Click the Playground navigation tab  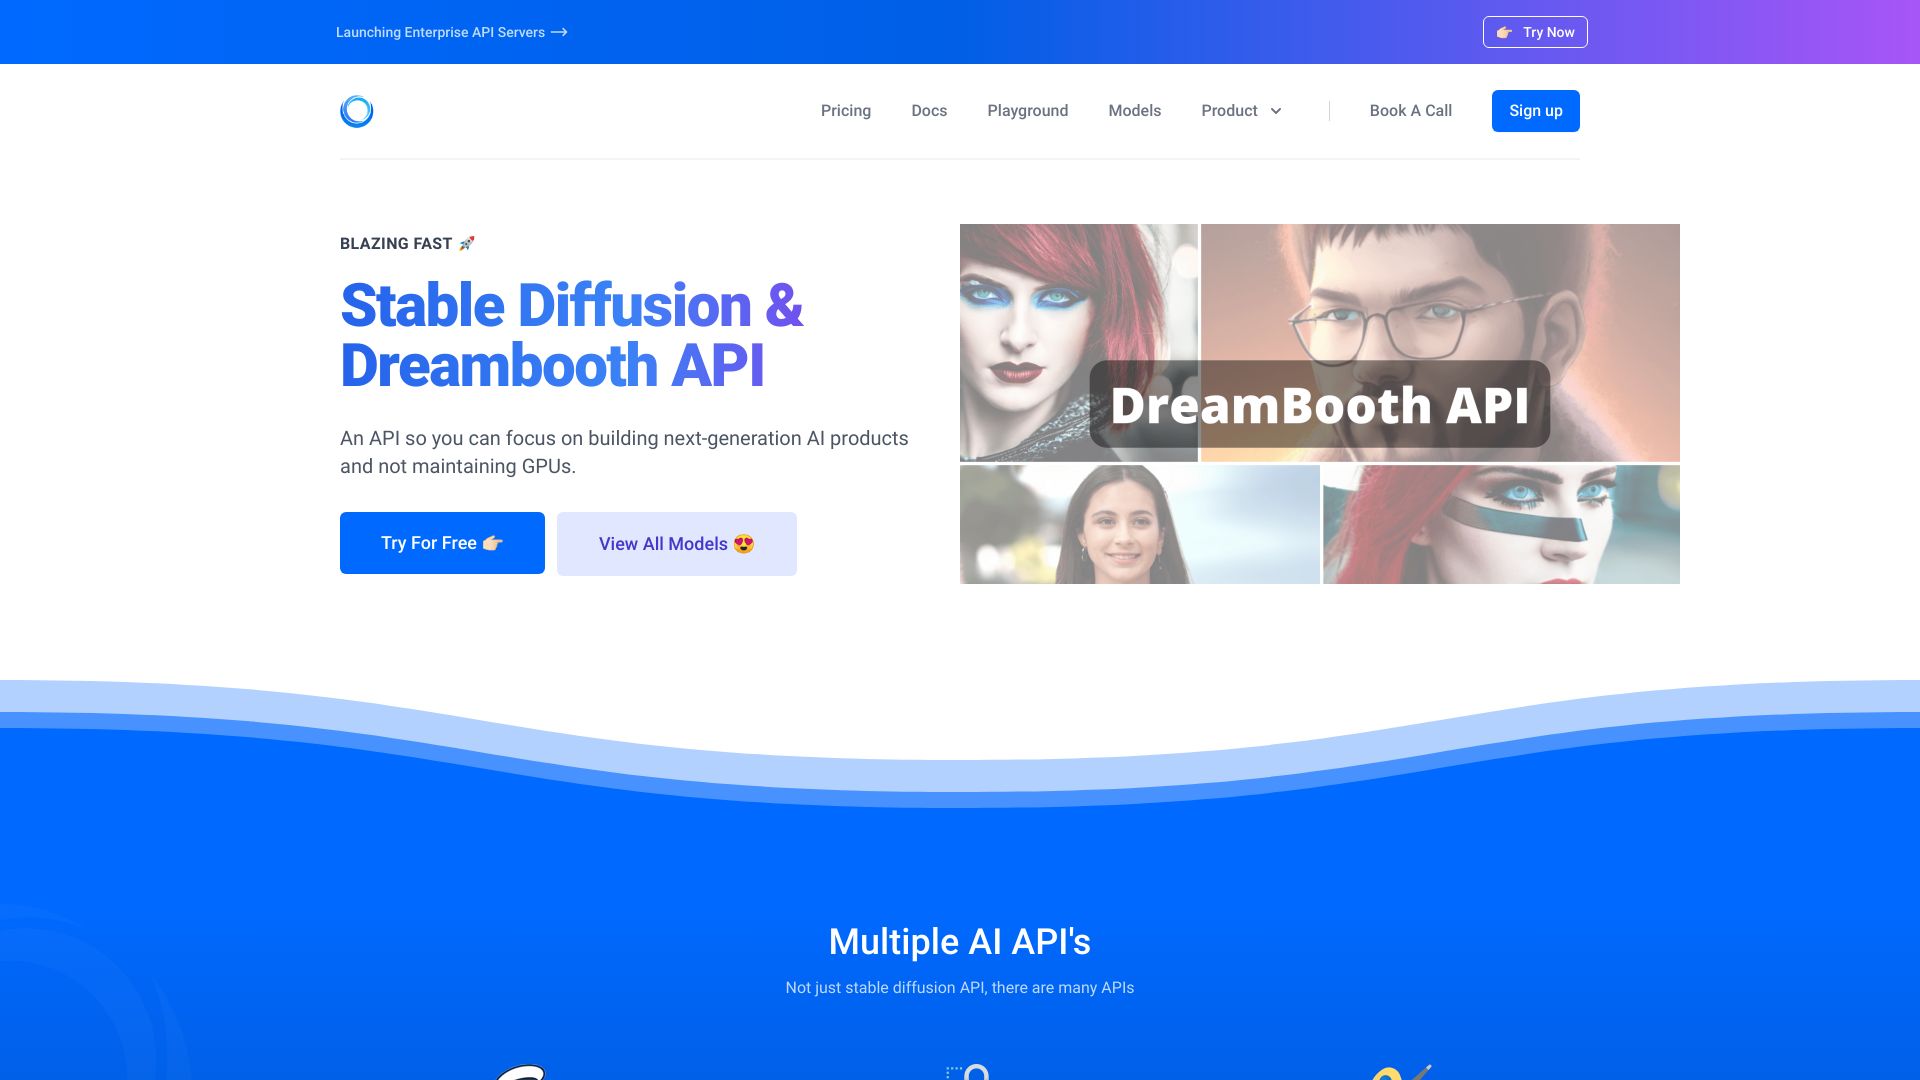click(1027, 111)
